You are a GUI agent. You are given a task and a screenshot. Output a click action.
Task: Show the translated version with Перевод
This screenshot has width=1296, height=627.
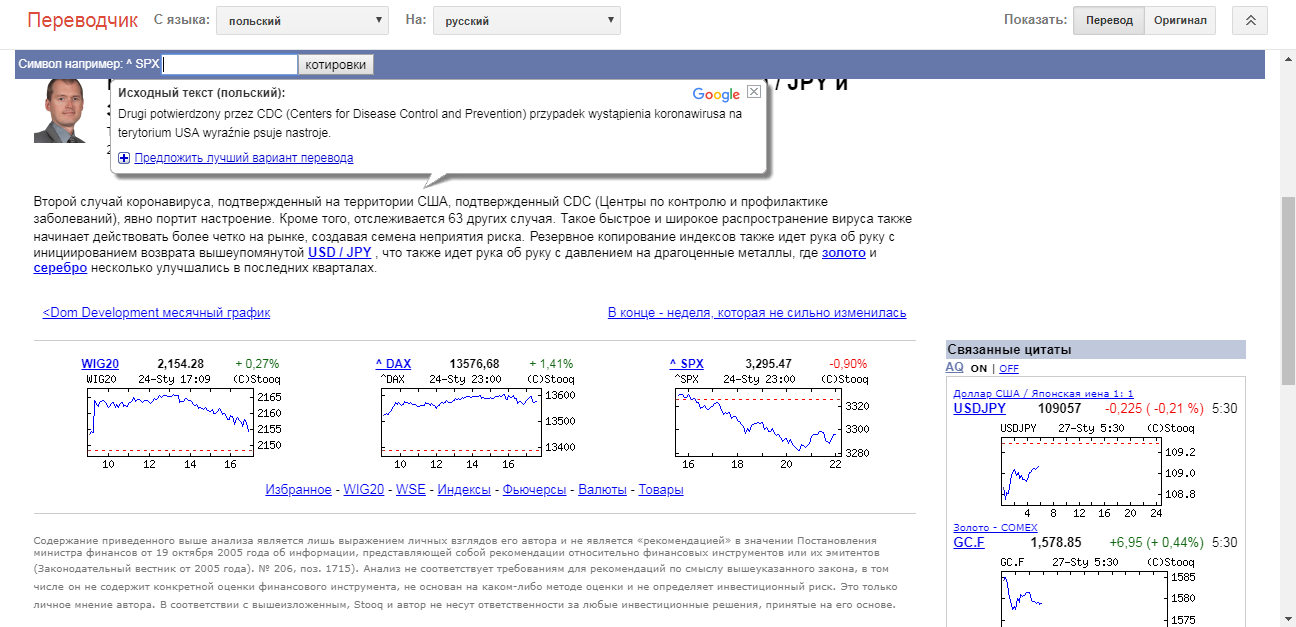(1109, 21)
